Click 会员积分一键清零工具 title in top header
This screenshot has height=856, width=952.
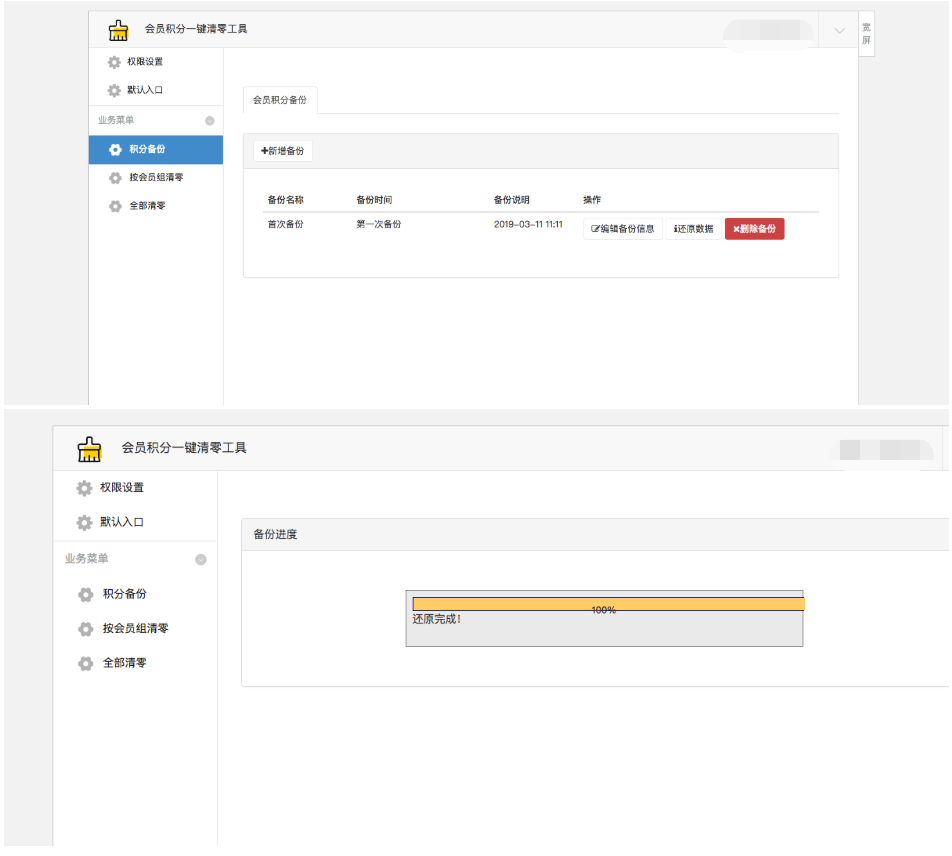[x=196, y=29]
